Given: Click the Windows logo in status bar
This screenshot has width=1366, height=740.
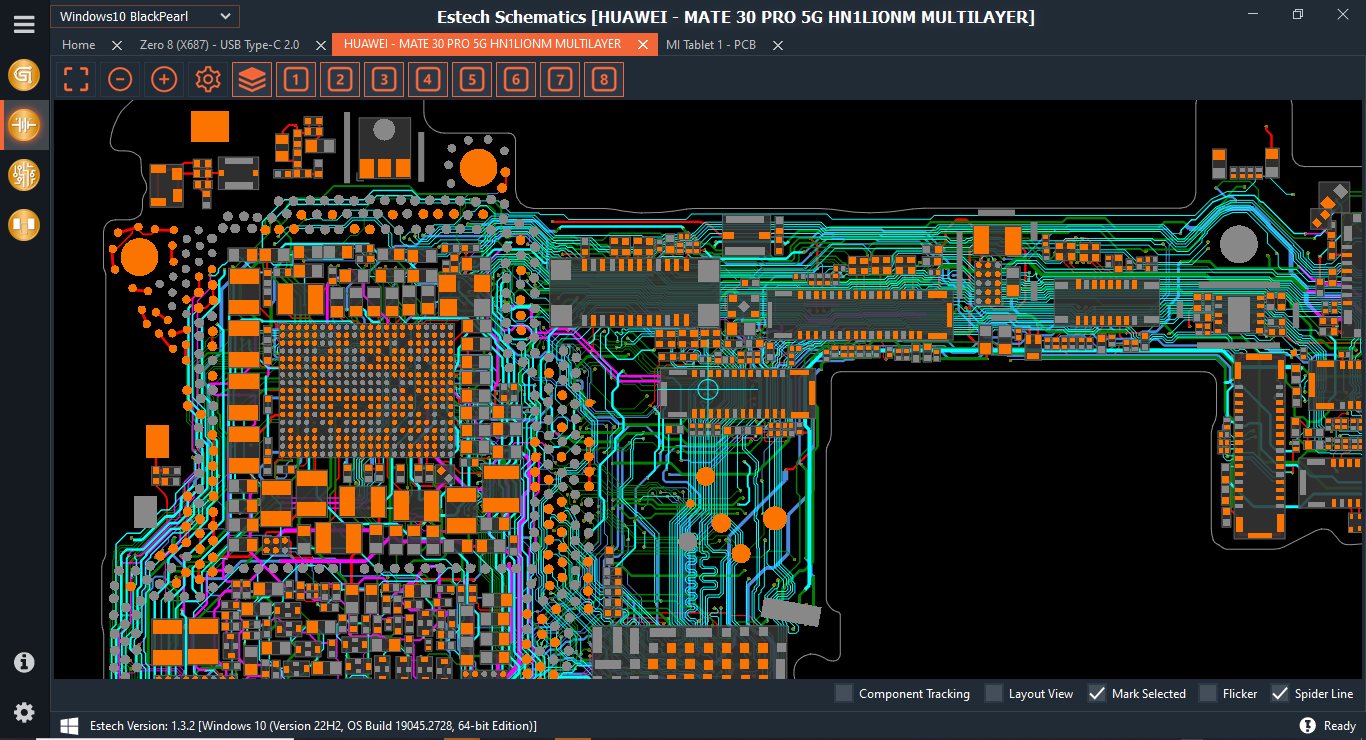Looking at the screenshot, I should click(70, 725).
